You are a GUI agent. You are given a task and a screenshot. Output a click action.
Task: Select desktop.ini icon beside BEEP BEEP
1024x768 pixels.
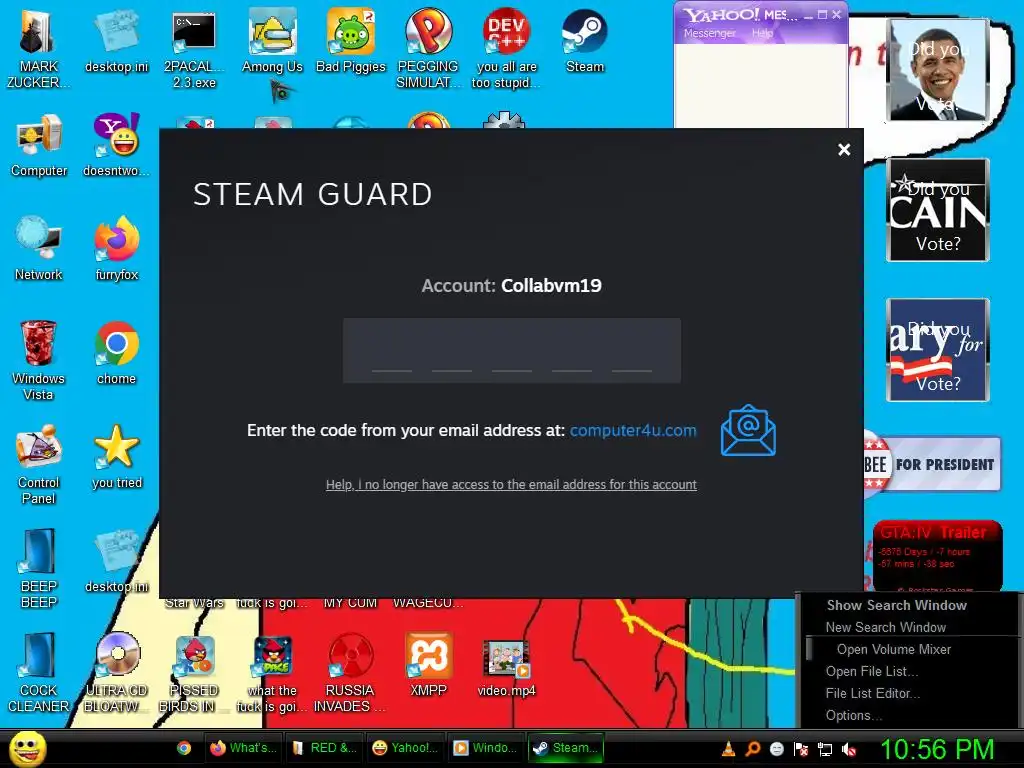pos(116,562)
